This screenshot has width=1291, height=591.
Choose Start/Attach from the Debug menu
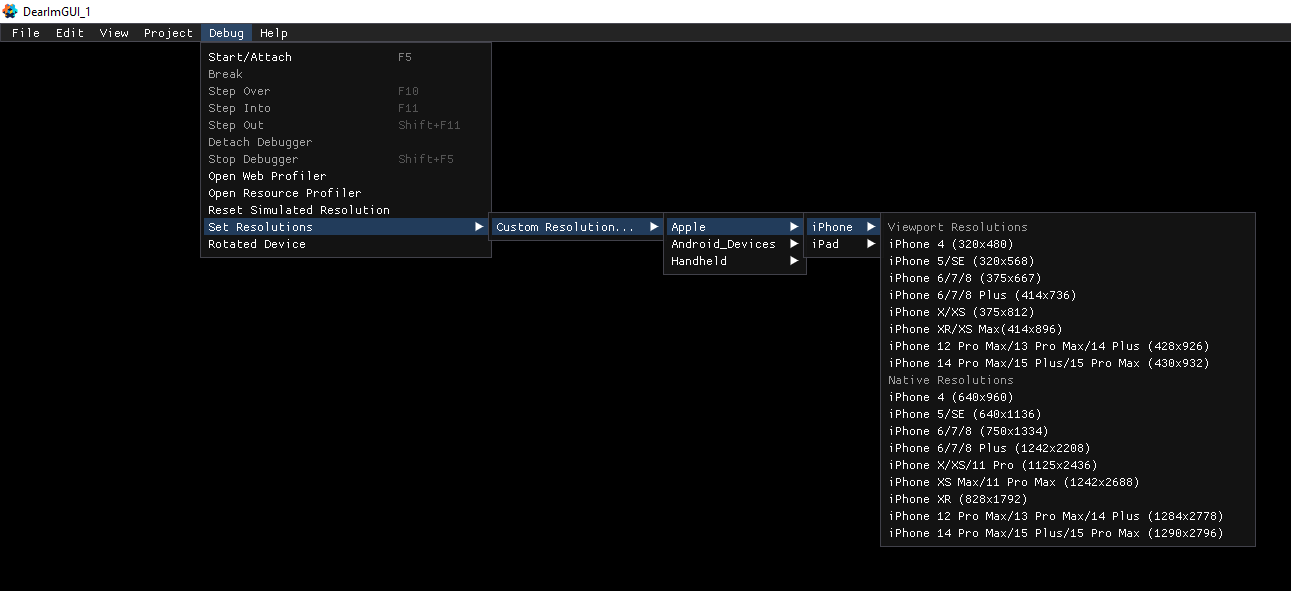click(250, 57)
